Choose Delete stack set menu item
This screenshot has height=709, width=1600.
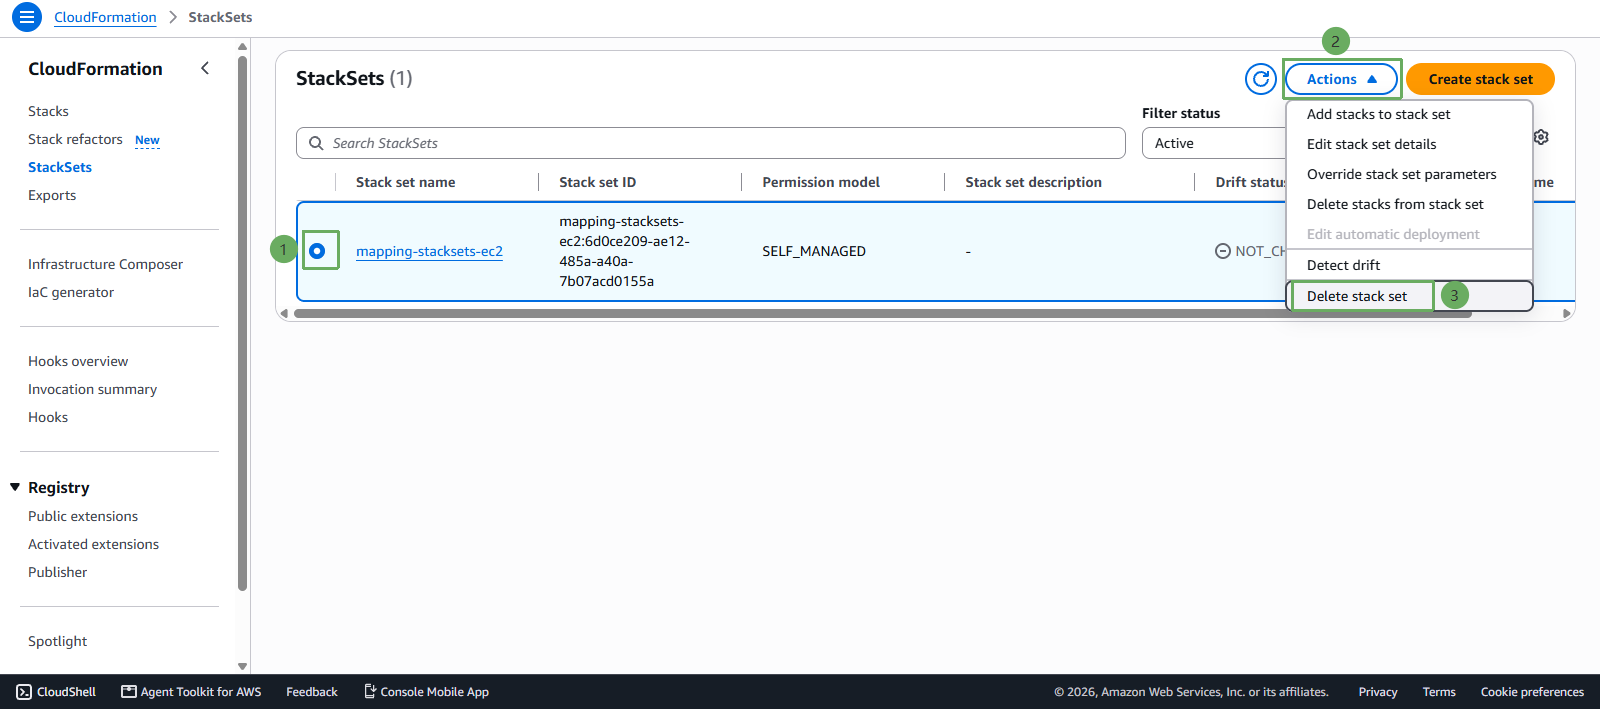[x=1409, y=296]
